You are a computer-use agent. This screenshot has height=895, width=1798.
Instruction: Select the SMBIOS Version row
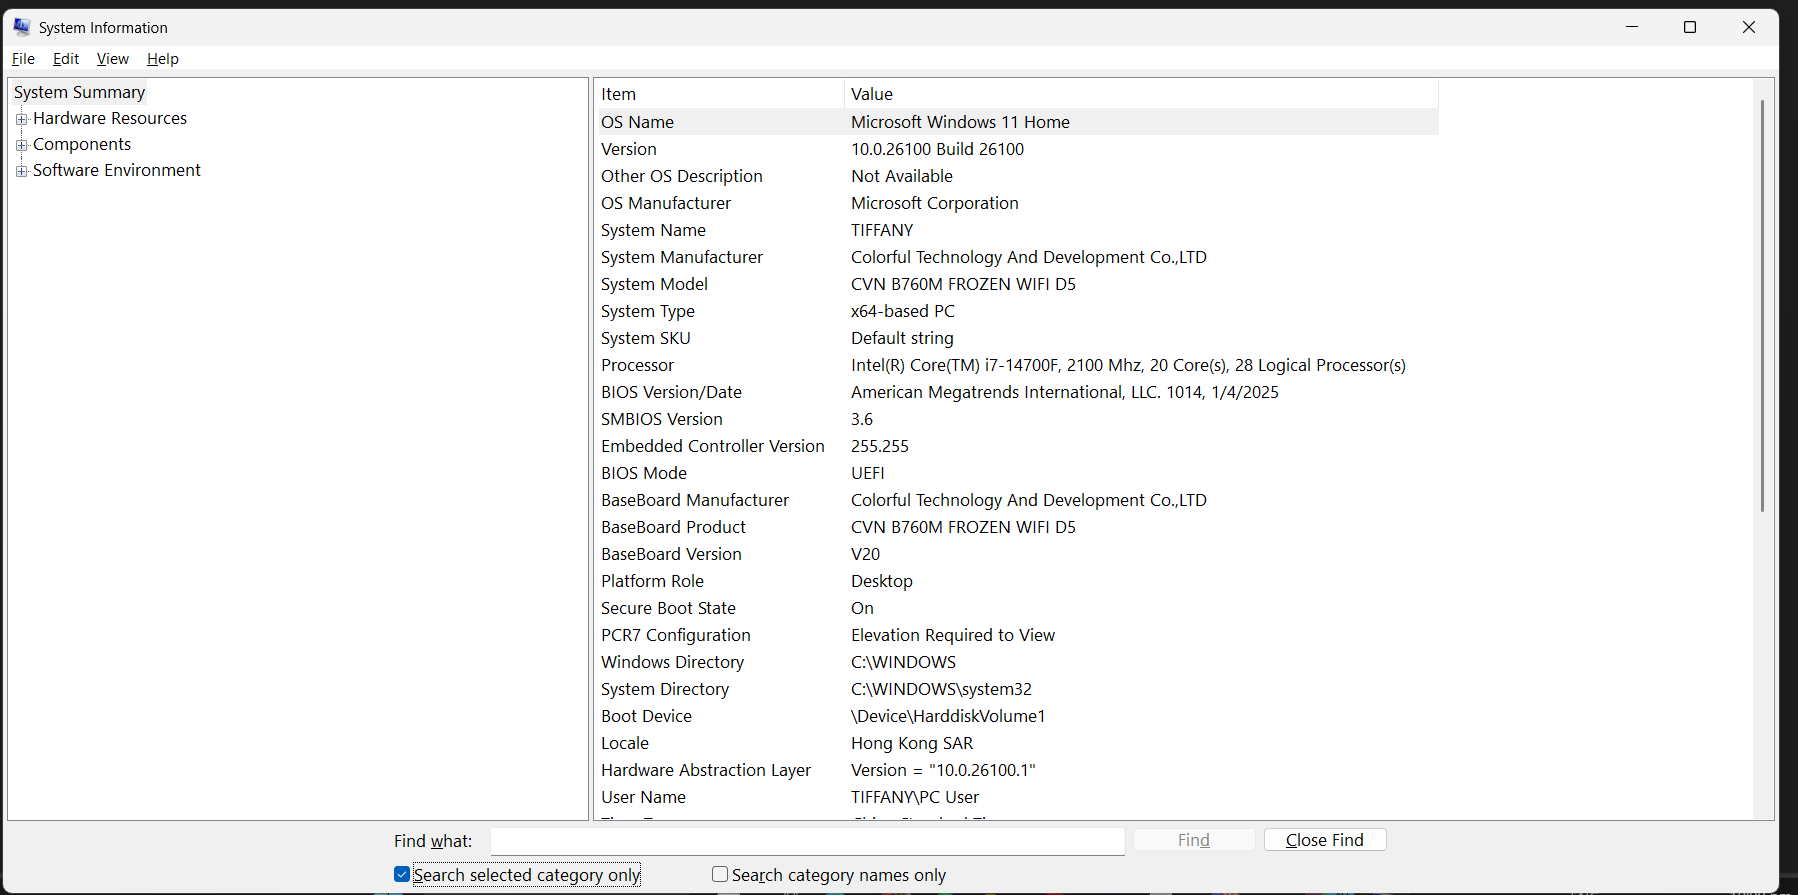1018,419
